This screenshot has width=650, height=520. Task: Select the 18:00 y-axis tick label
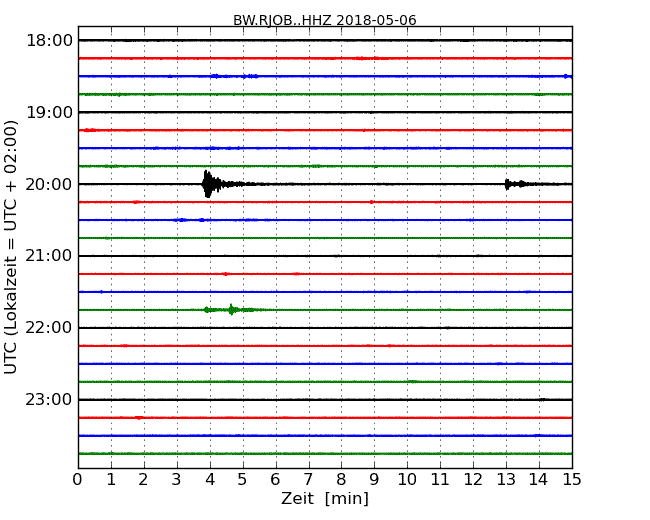(49, 41)
